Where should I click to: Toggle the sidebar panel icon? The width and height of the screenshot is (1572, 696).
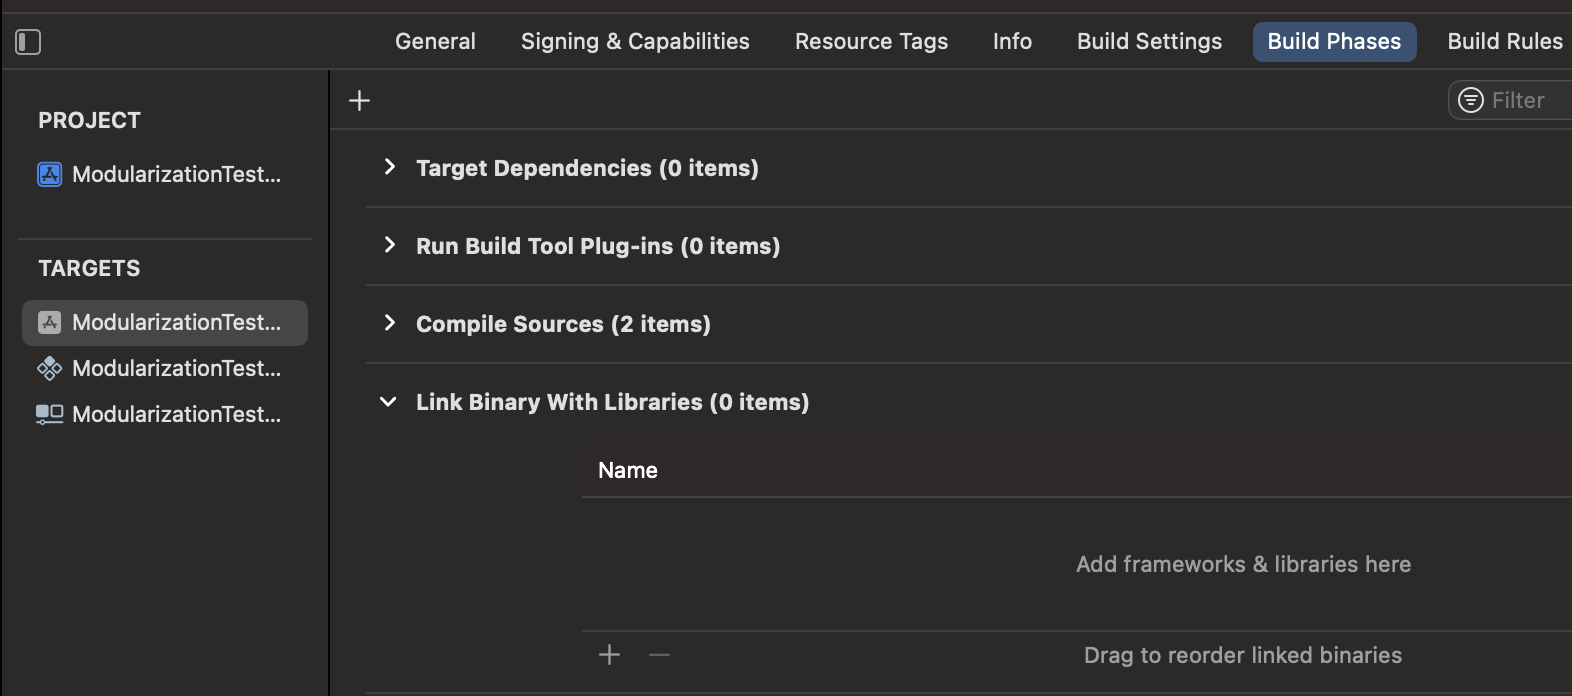click(x=28, y=42)
